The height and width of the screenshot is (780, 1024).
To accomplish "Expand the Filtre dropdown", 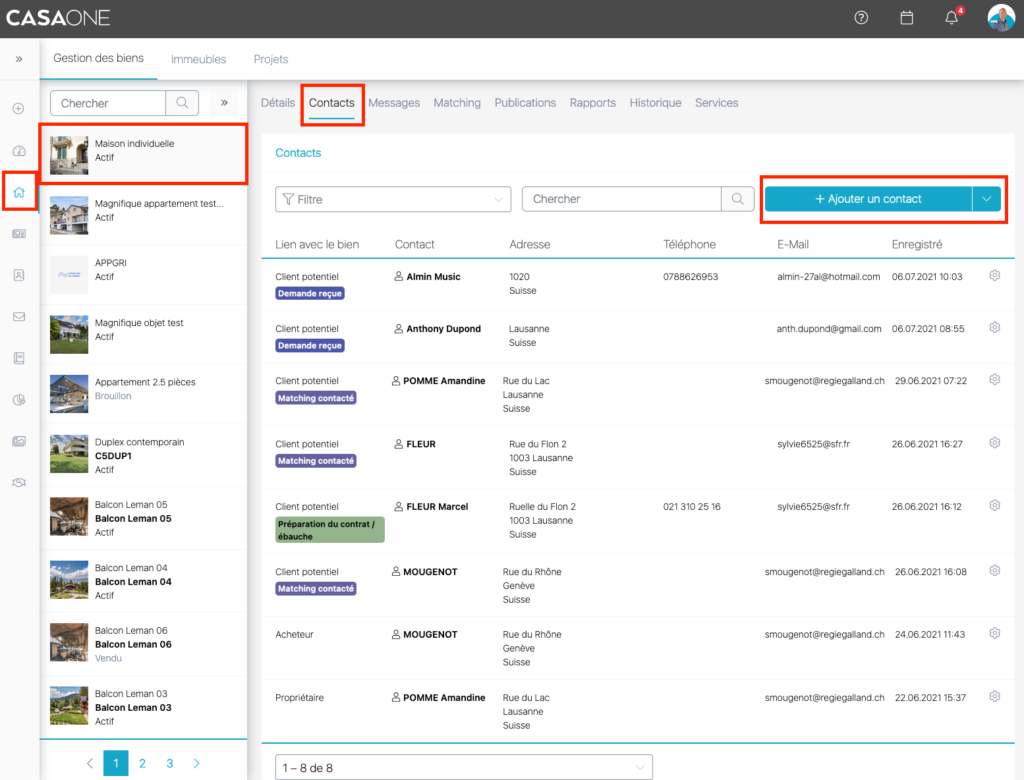I will coord(392,199).
